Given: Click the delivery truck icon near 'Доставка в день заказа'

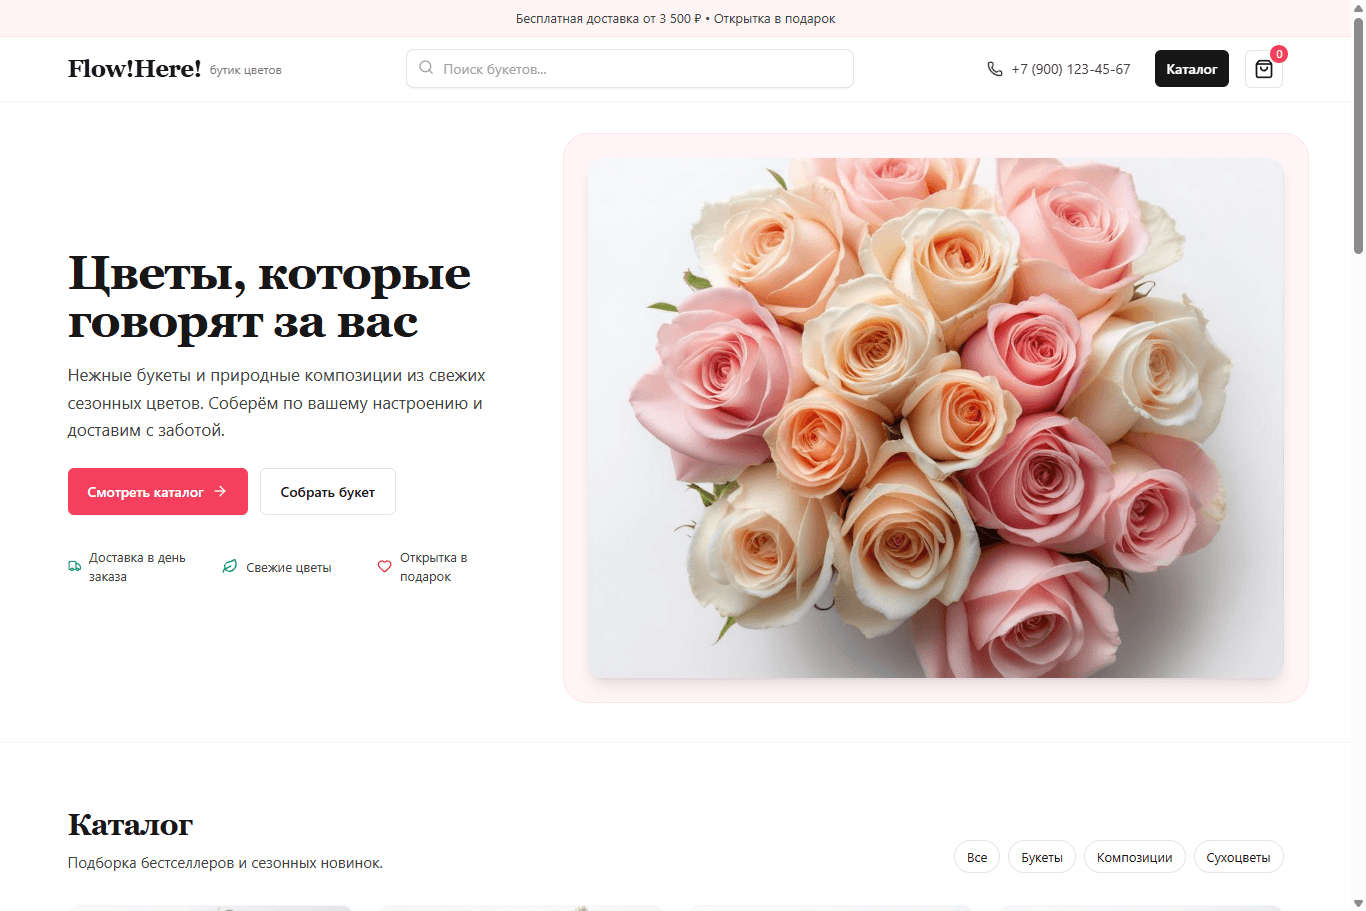Looking at the screenshot, I should [74, 566].
